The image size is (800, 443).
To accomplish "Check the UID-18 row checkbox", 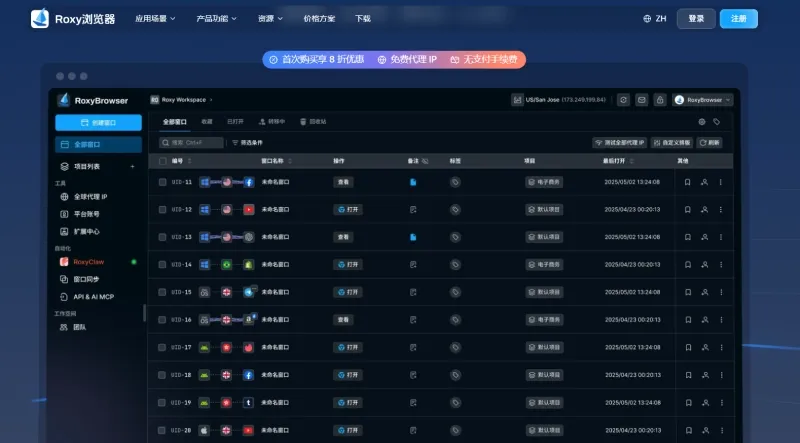I will tap(162, 375).
